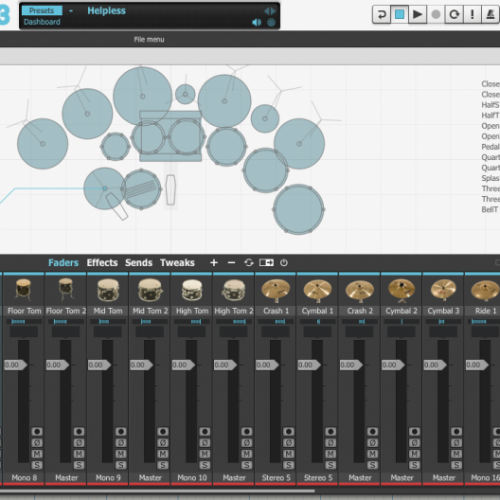Open High Tom output selector Mono 10
Image resolution: width=500 pixels, height=500 pixels.
tap(192, 478)
